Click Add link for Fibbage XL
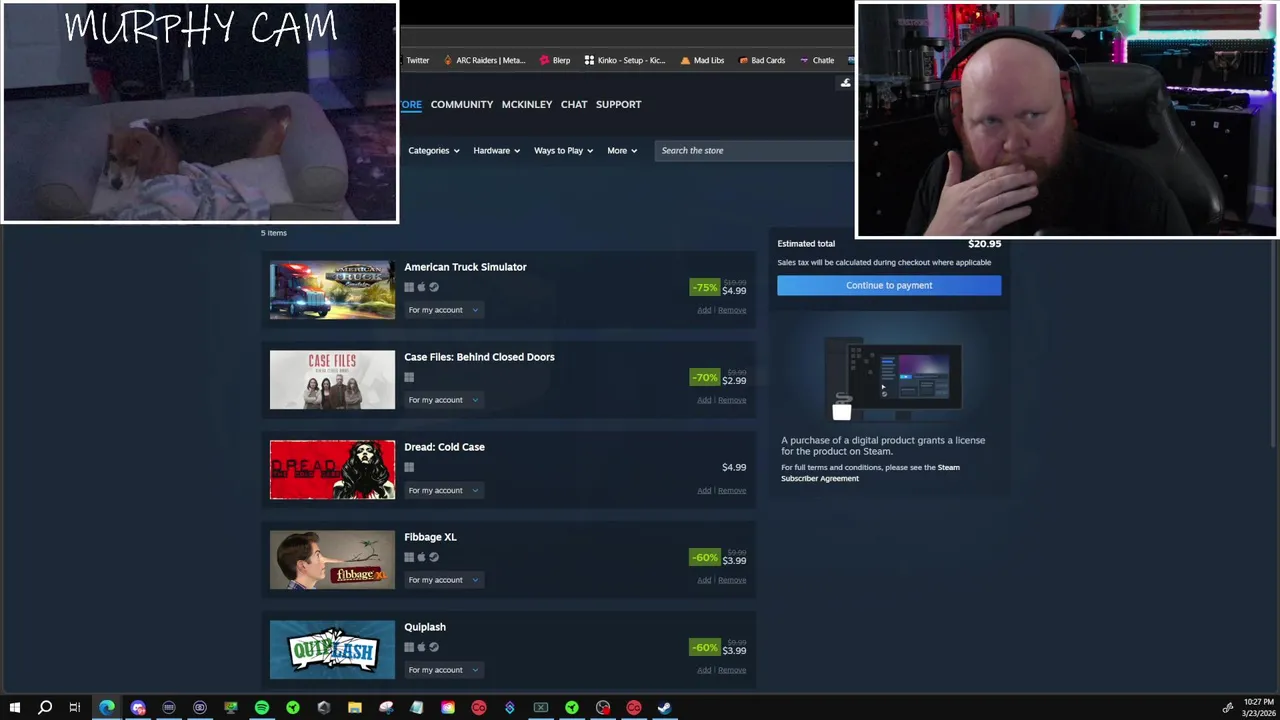 point(704,580)
